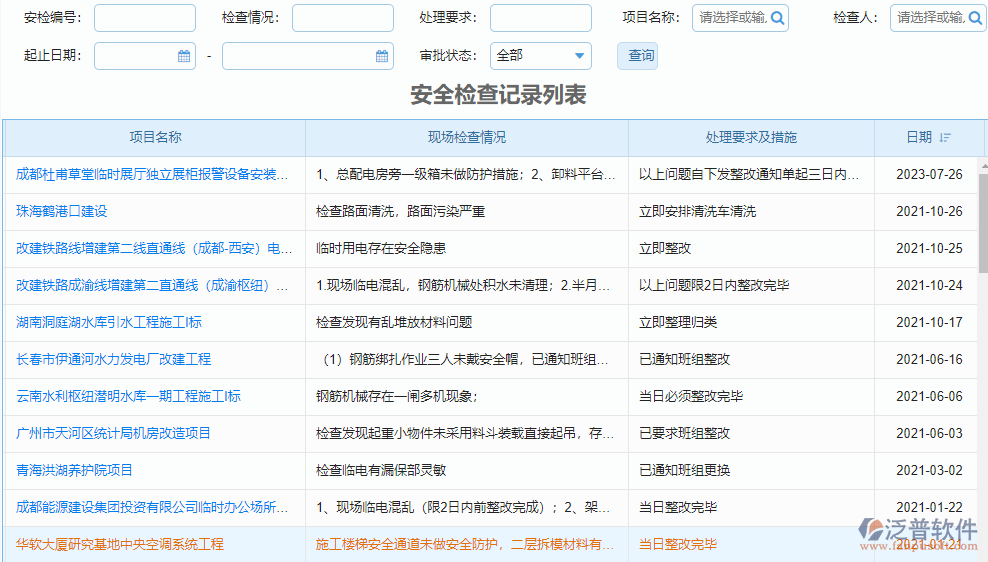
Task: Select cell 总配电房旁一级箱未做防护措施
Action: click(466, 175)
